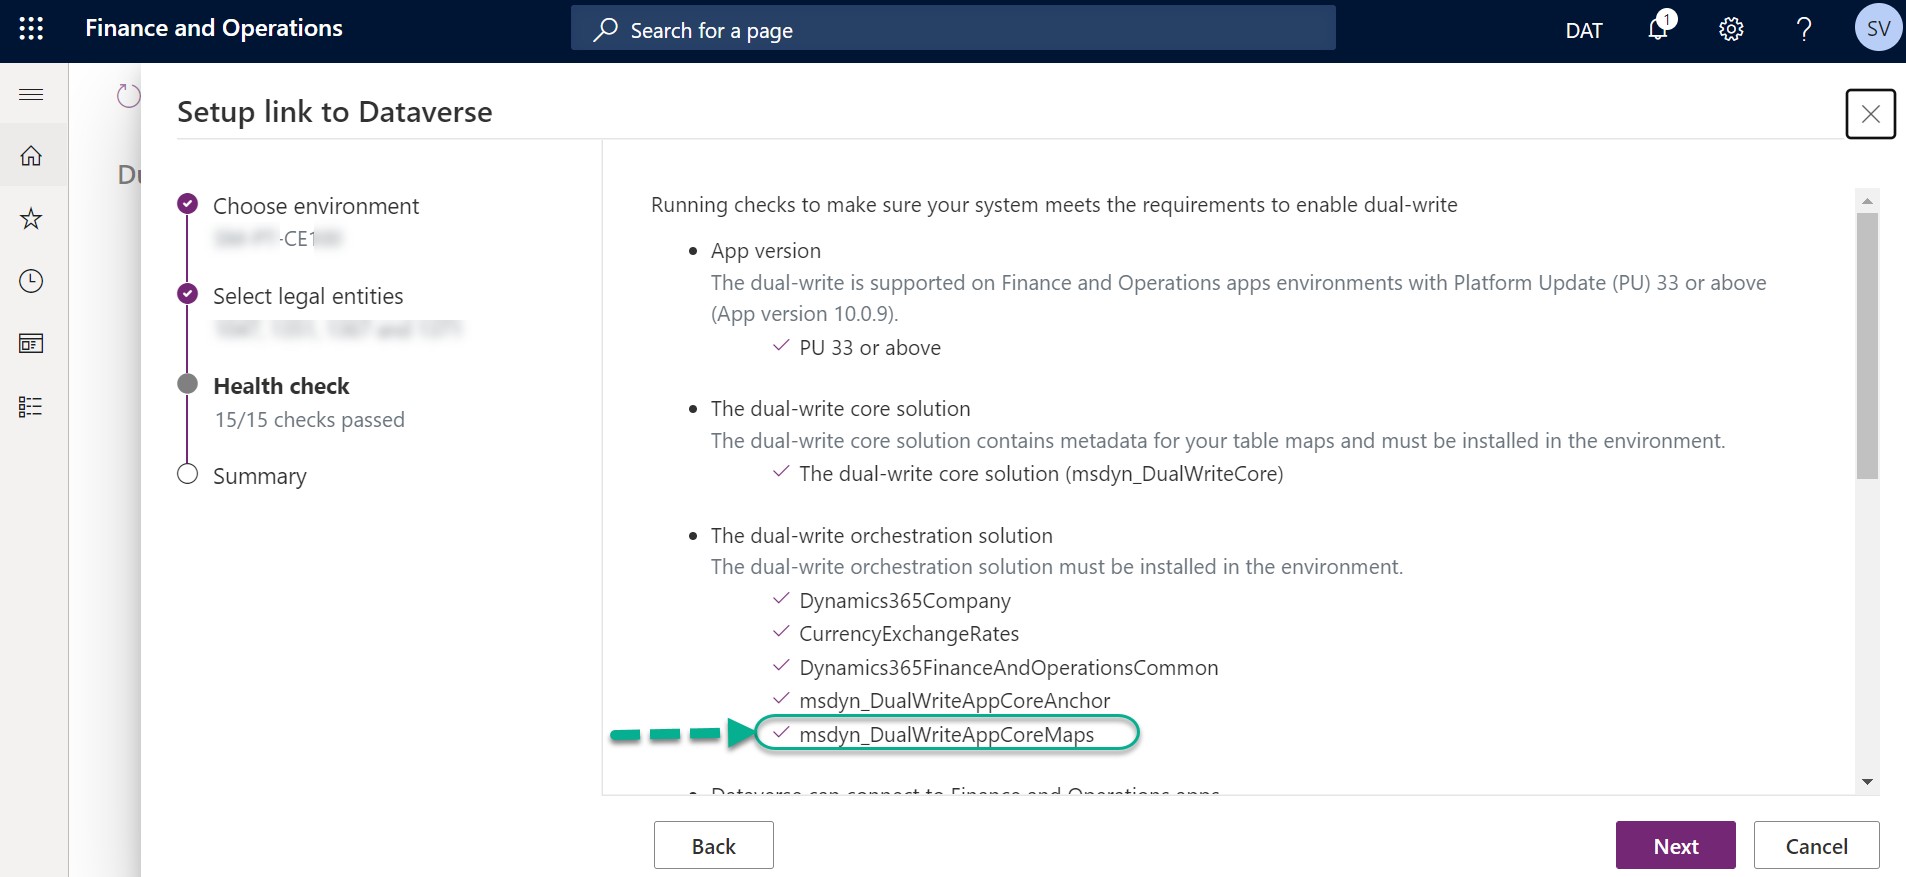Click the scroll down arrow in checks list
1906x877 pixels.
click(x=1867, y=782)
